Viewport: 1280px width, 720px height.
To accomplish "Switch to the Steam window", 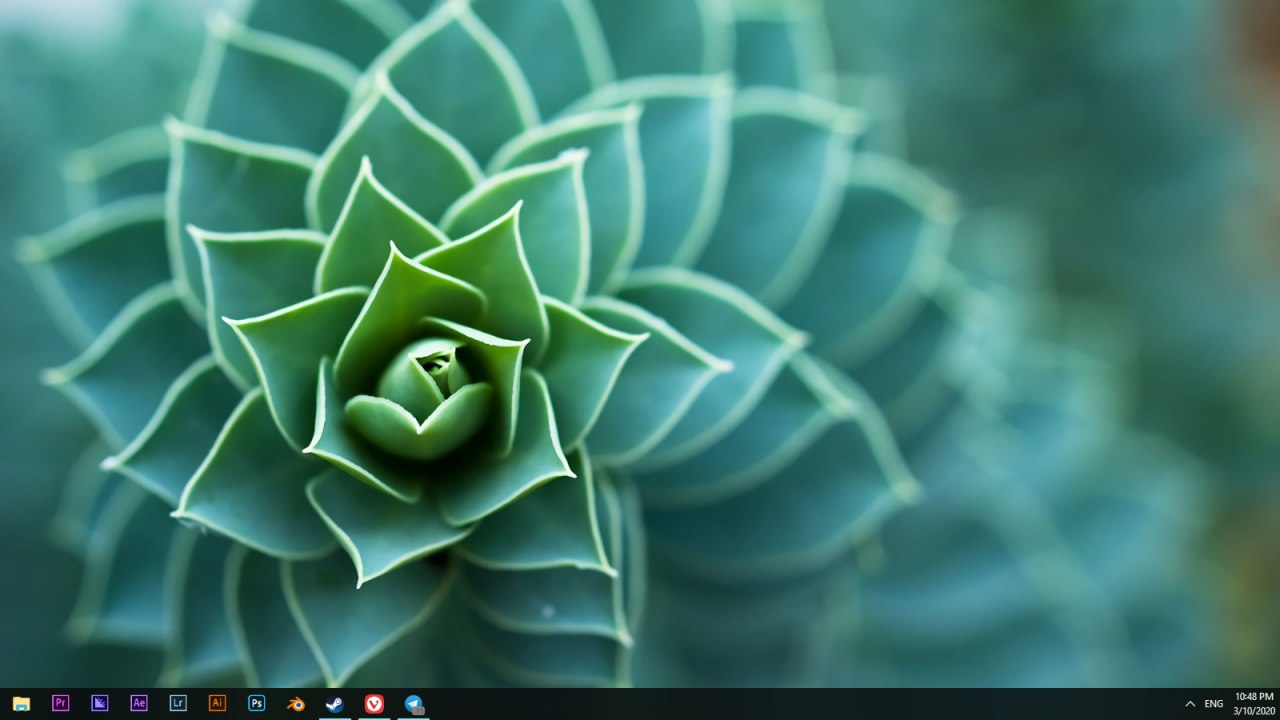I will [x=335, y=703].
